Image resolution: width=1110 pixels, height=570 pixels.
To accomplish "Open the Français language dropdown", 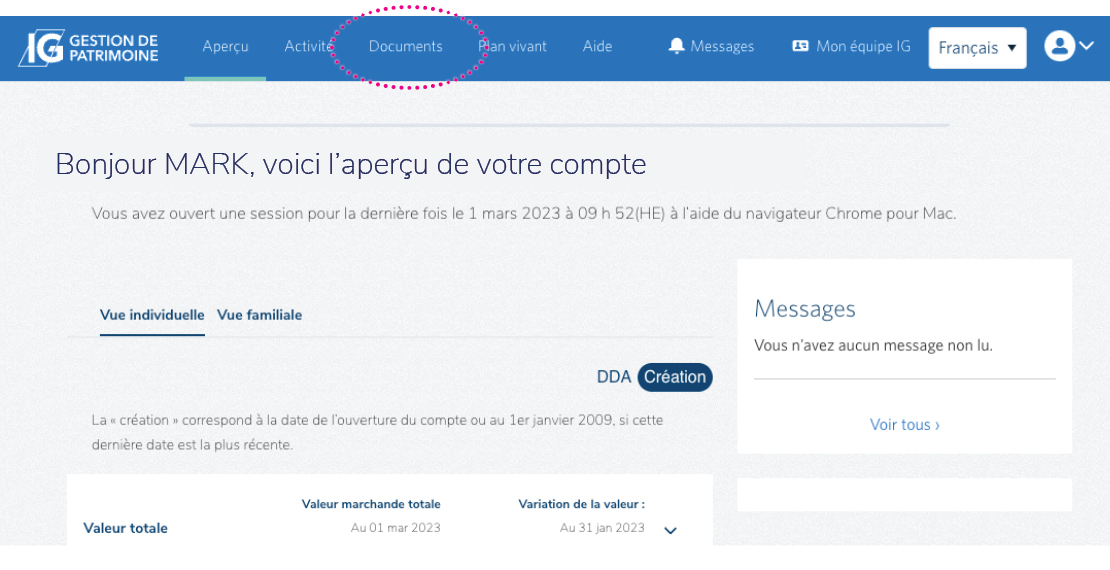I will [x=976, y=48].
